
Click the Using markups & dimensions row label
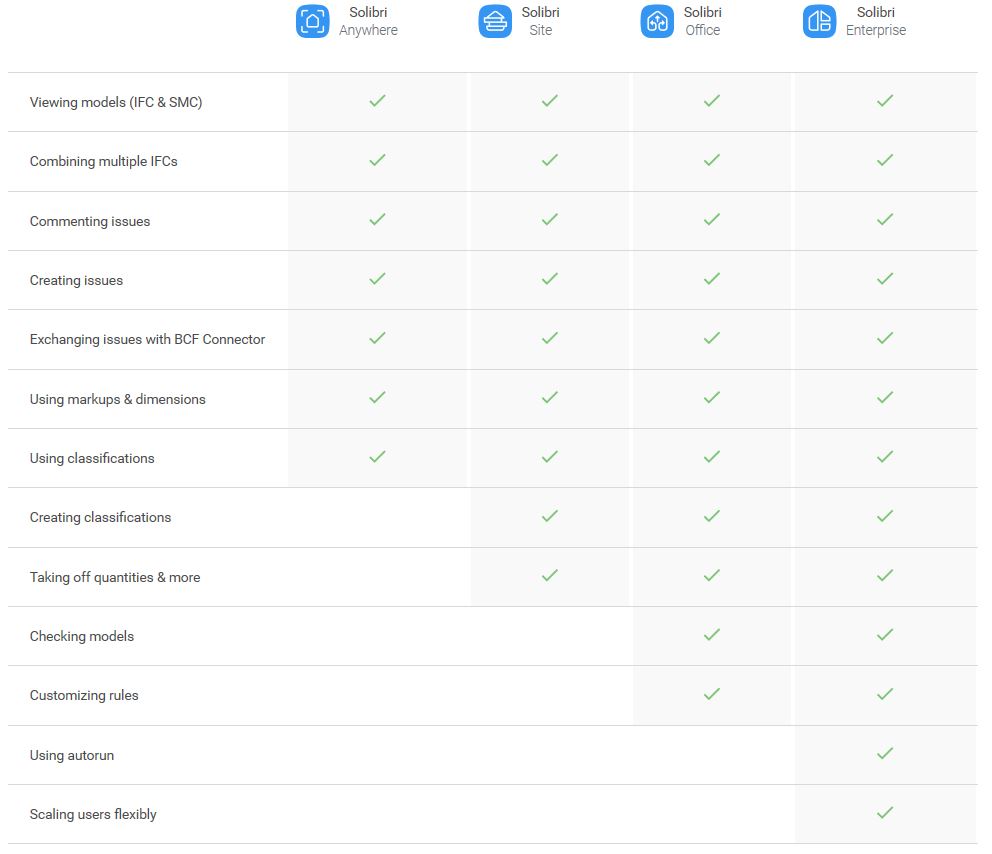pyautogui.click(x=118, y=399)
